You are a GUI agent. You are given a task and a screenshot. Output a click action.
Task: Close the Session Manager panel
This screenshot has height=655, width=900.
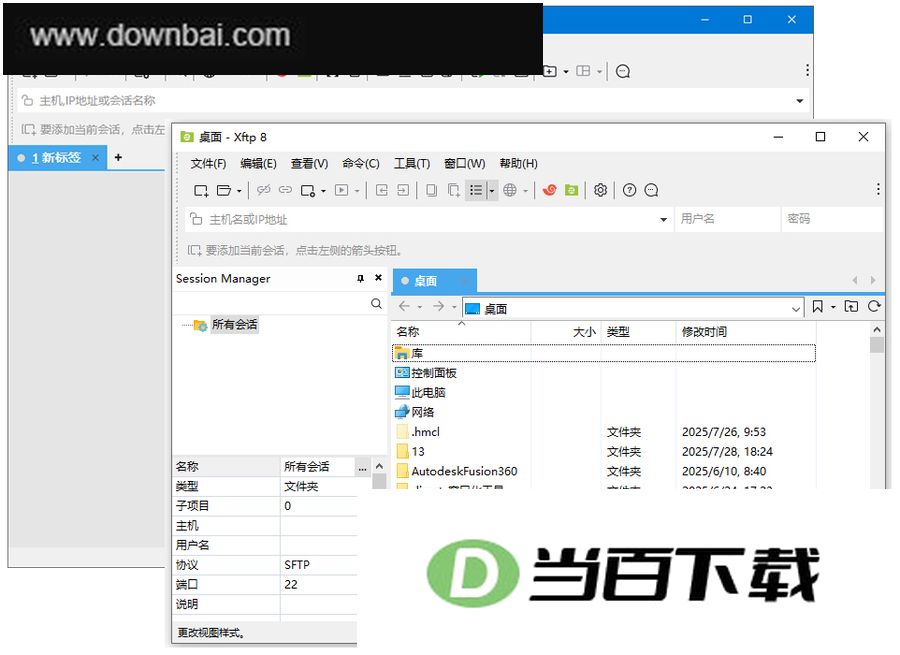378,278
